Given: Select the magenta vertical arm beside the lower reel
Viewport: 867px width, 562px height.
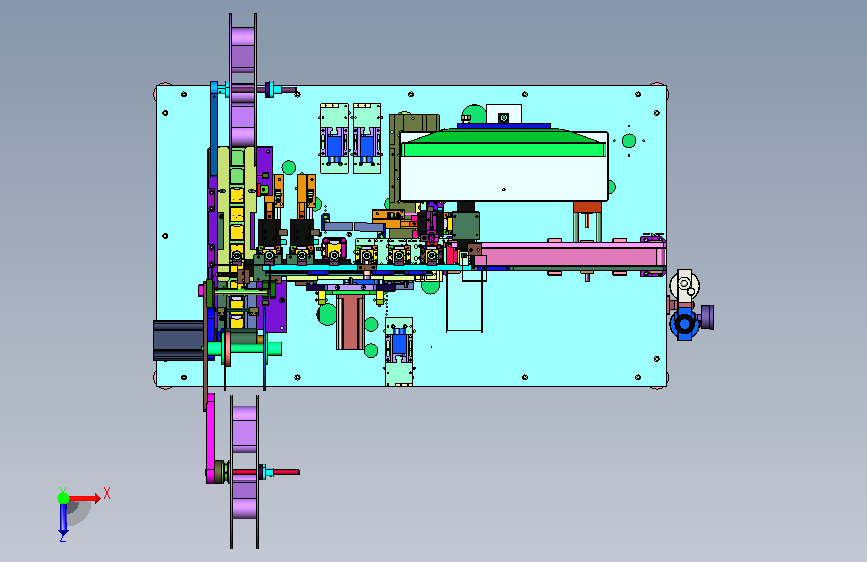Looking at the screenshot, I should tap(211, 437).
